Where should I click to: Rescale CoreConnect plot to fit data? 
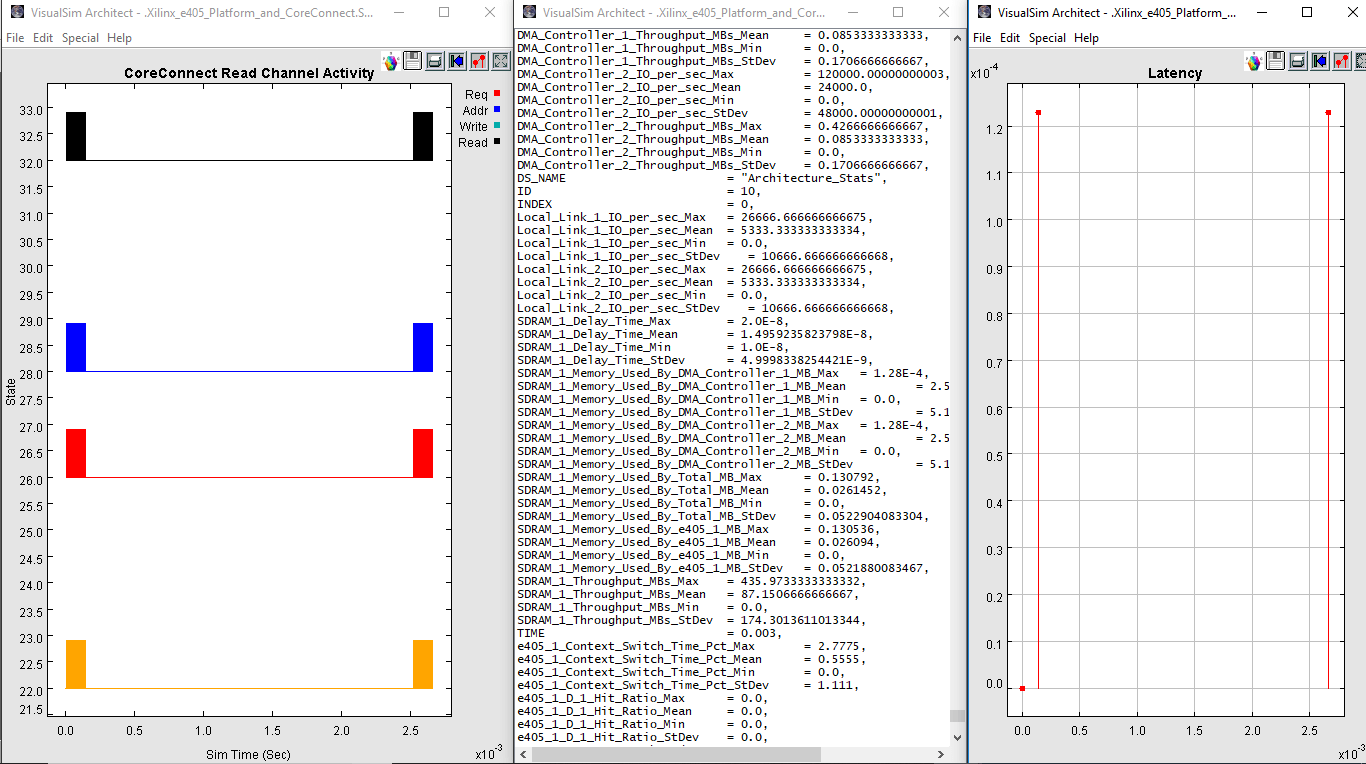[x=501, y=61]
